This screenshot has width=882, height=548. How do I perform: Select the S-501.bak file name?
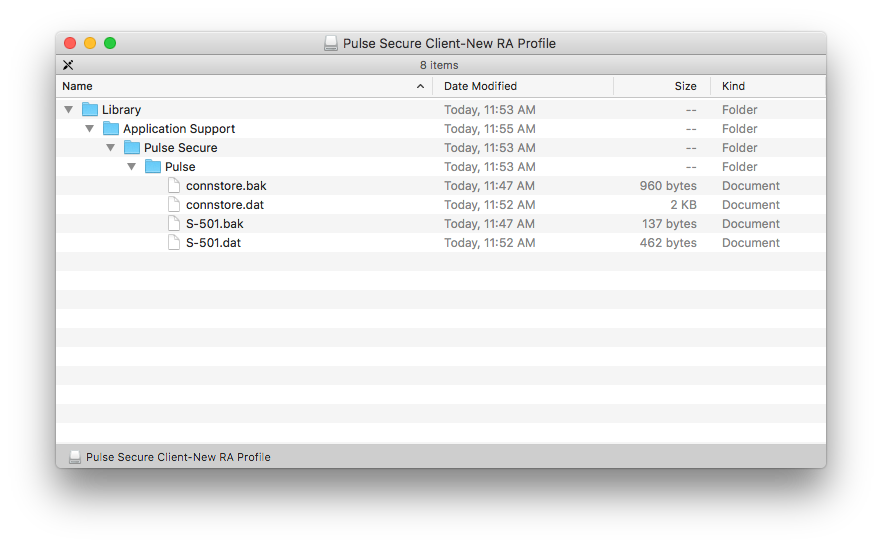coord(215,223)
